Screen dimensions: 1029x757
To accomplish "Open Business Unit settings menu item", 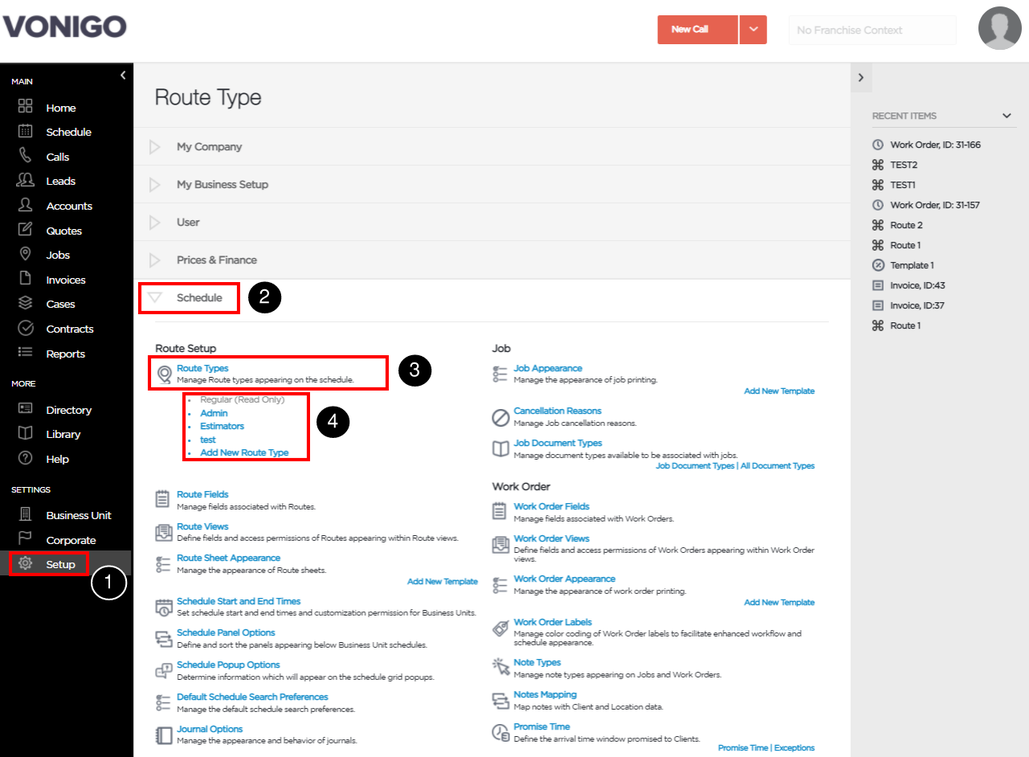I will click(79, 516).
